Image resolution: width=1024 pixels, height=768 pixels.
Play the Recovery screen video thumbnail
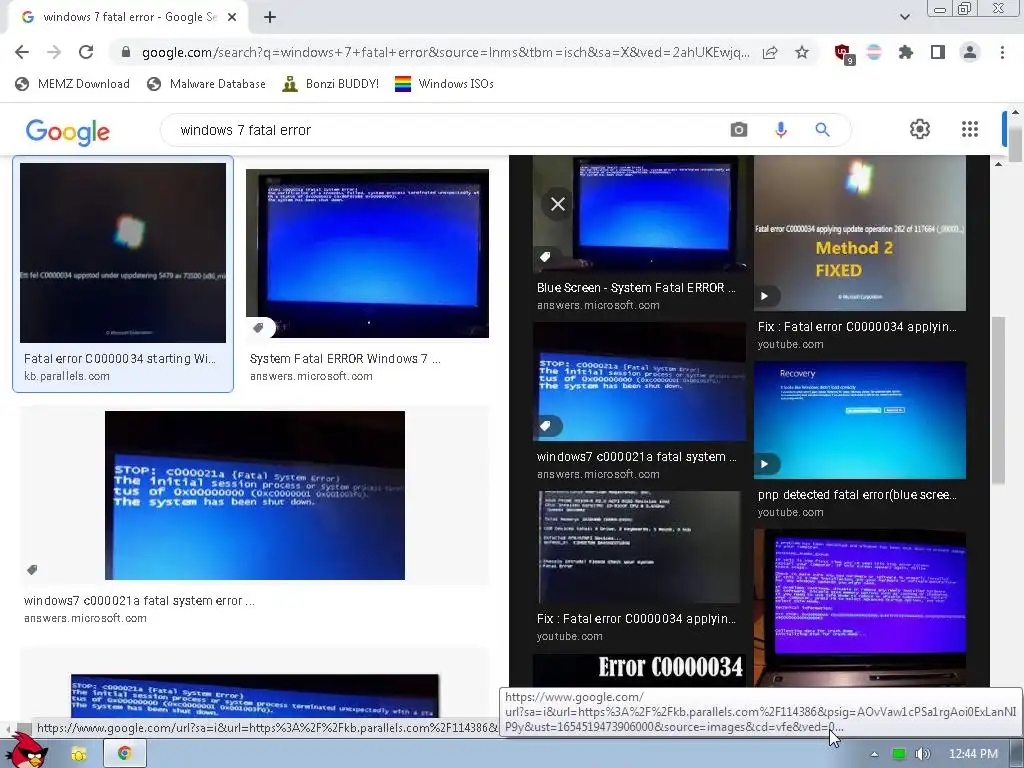pos(859,420)
